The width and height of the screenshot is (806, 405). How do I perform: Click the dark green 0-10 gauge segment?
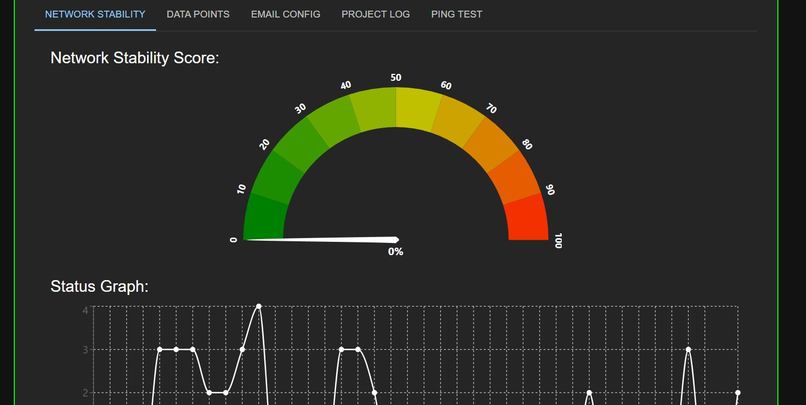pos(264,218)
